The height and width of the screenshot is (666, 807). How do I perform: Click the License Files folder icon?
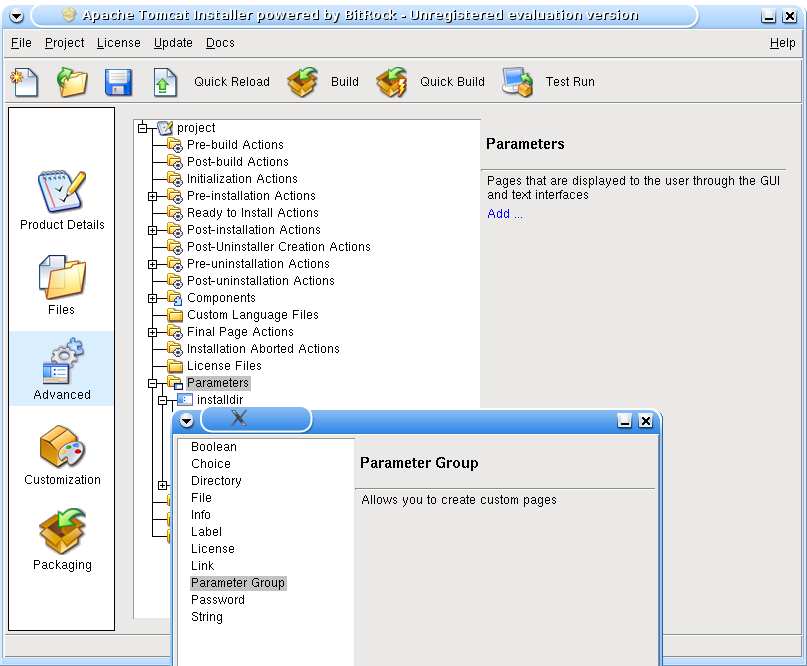175,366
